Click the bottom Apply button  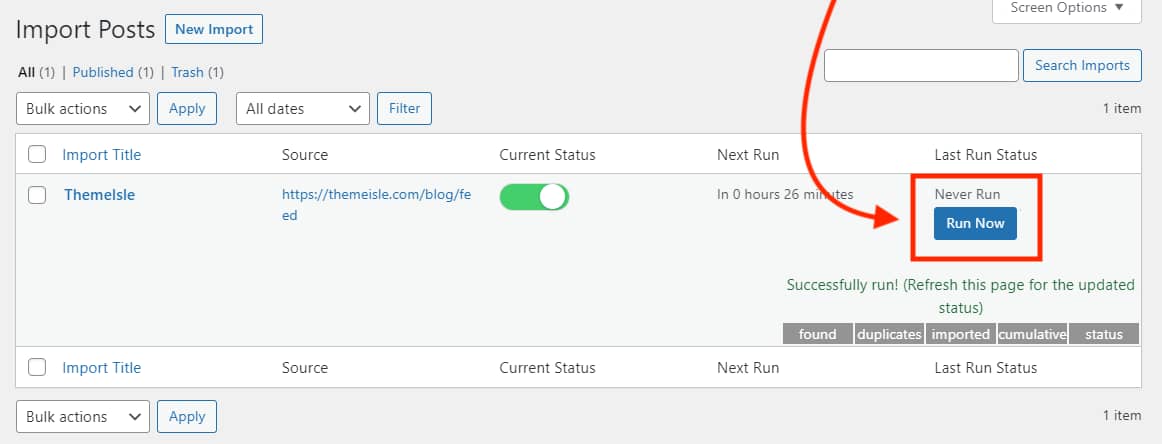[x=187, y=417]
